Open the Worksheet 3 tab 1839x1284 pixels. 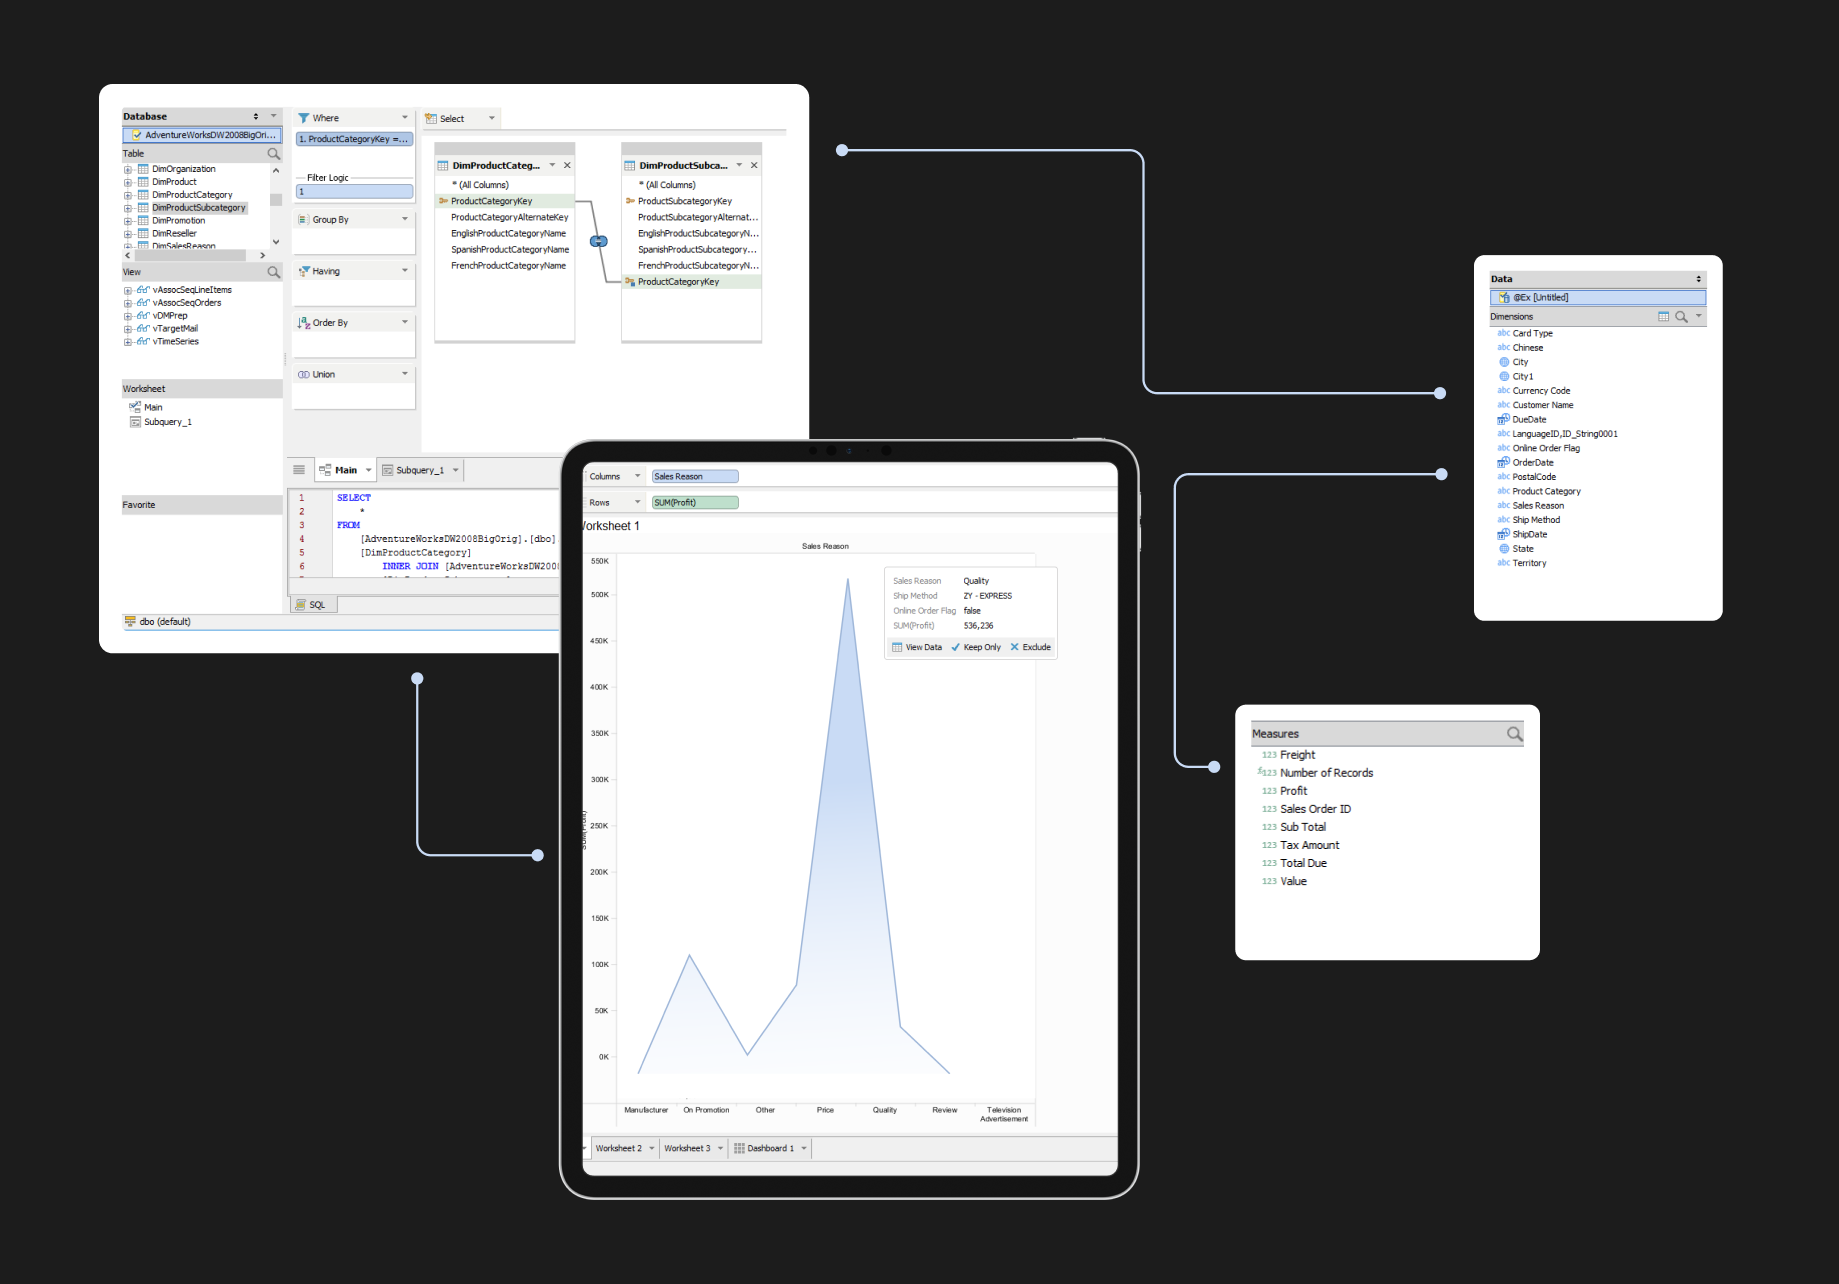click(x=686, y=1148)
